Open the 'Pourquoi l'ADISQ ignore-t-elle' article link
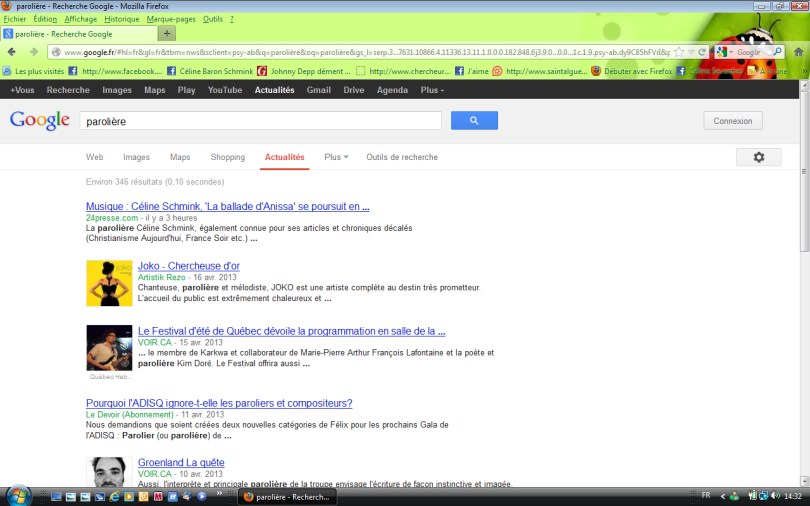 (x=219, y=403)
